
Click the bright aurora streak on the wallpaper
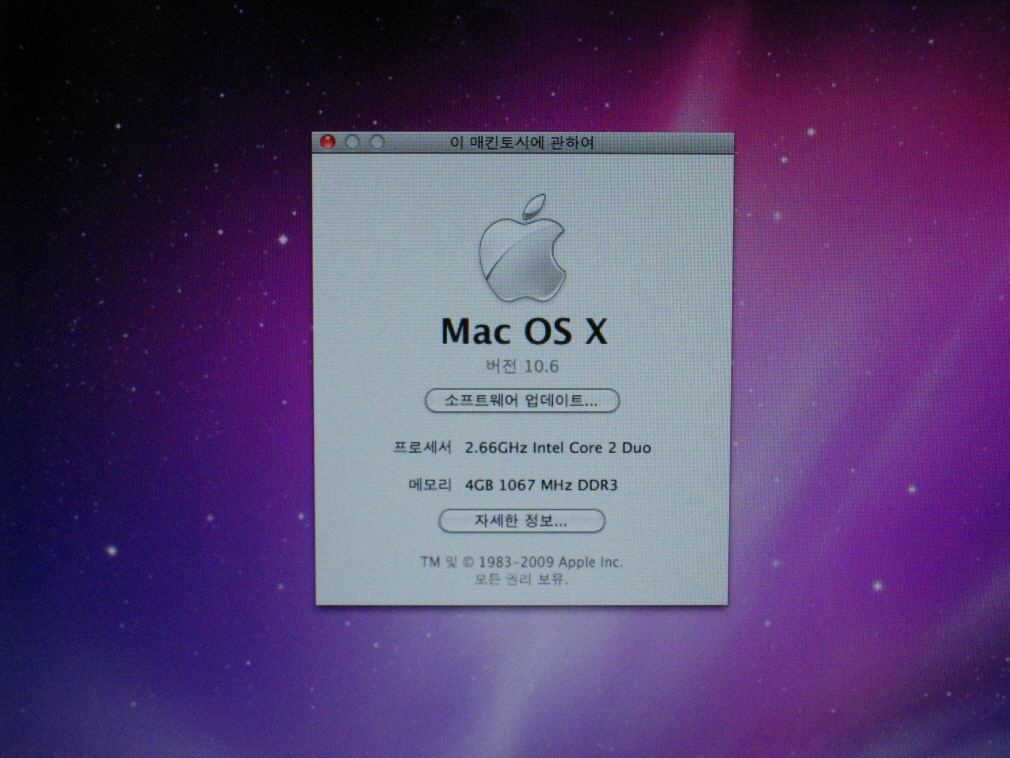point(700,90)
